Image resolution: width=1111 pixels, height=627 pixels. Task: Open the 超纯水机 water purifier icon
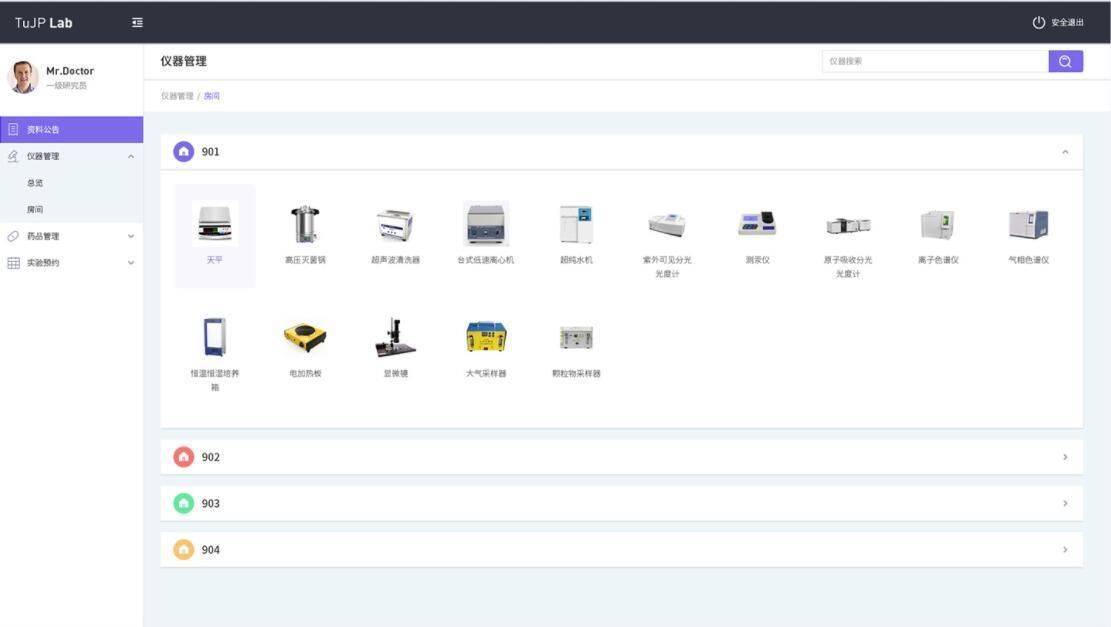576,225
